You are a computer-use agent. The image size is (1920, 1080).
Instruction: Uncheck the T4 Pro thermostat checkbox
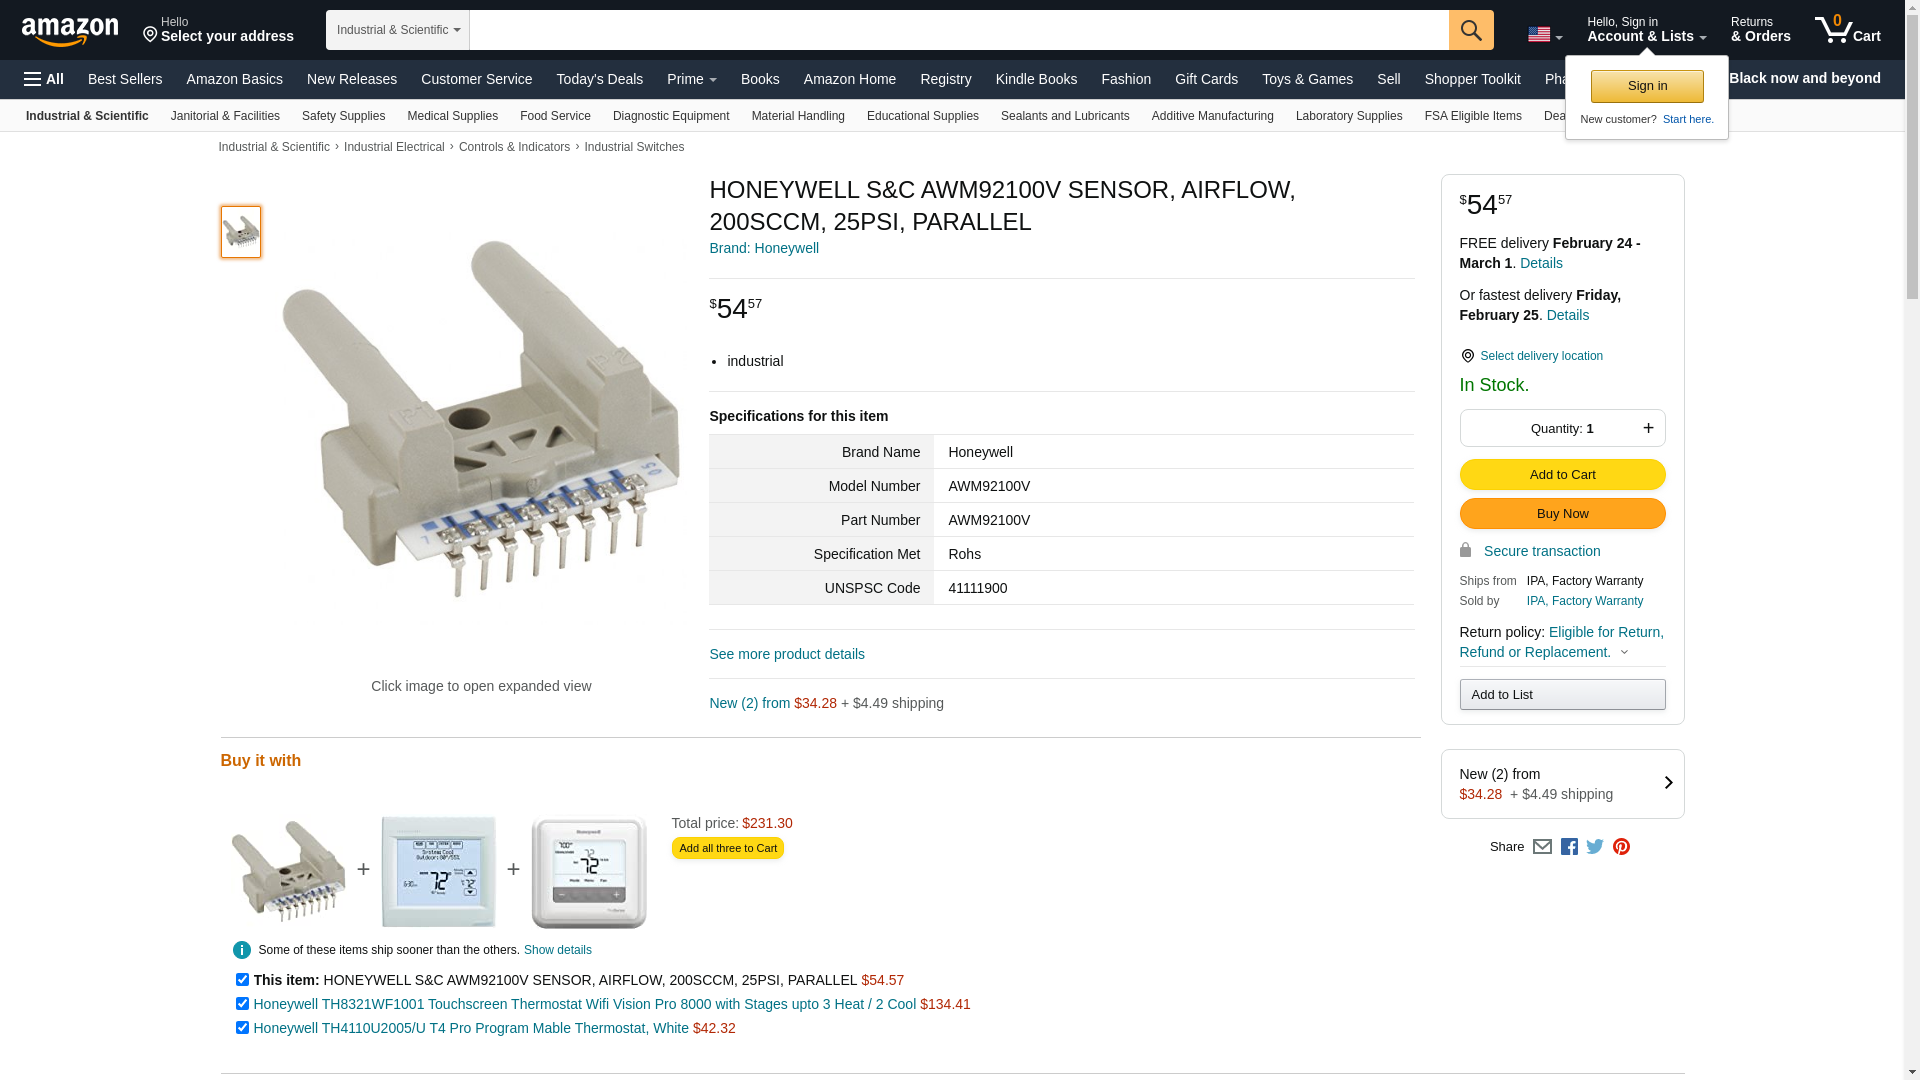click(x=242, y=1028)
